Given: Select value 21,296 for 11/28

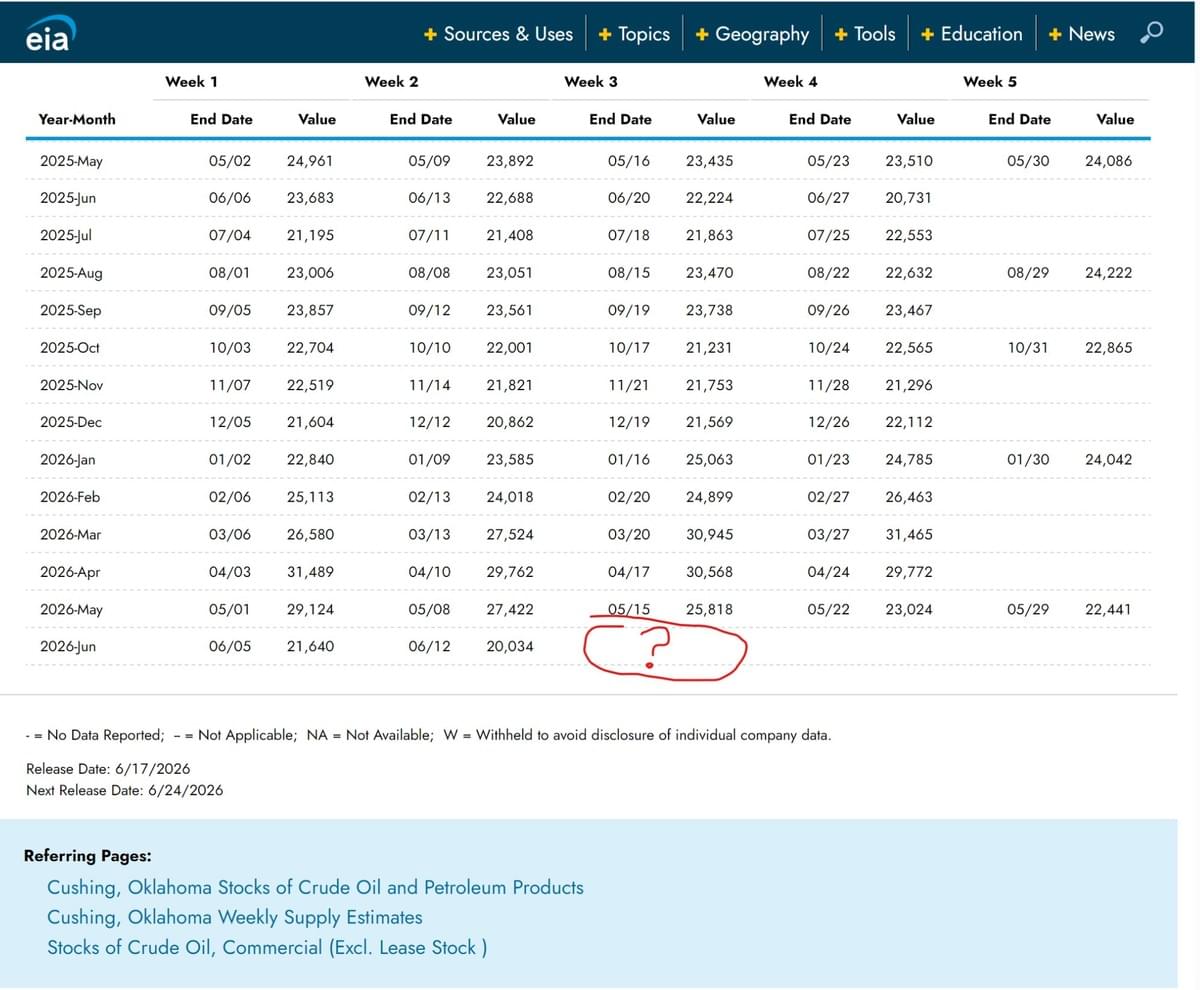Looking at the screenshot, I should [x=909, y=385].
